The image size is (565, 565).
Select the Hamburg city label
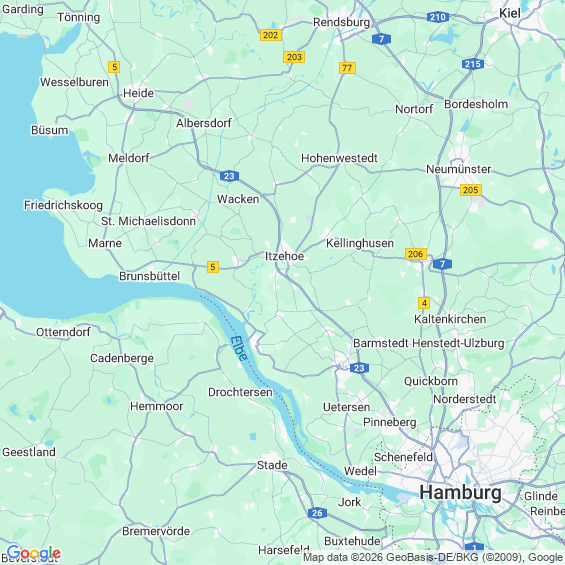coord(460,493)
